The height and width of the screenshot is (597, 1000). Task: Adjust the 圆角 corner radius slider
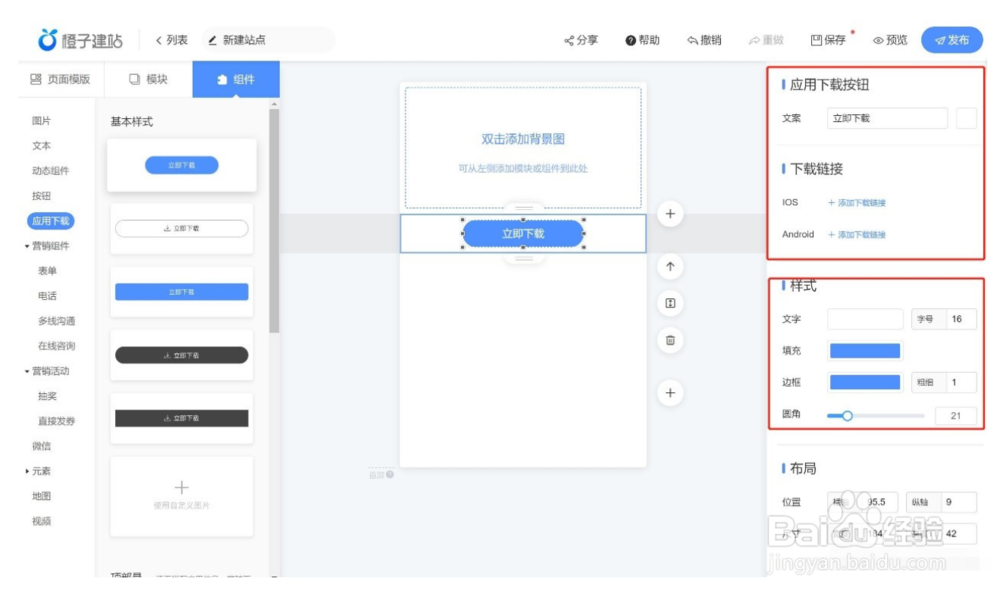point(850,413)
